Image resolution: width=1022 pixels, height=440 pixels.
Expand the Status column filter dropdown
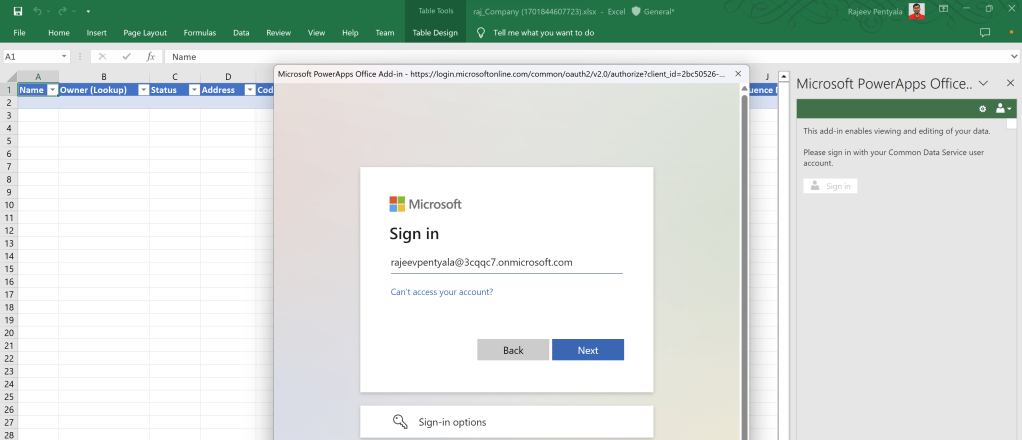pyautogui.click(x=194, y=90)
